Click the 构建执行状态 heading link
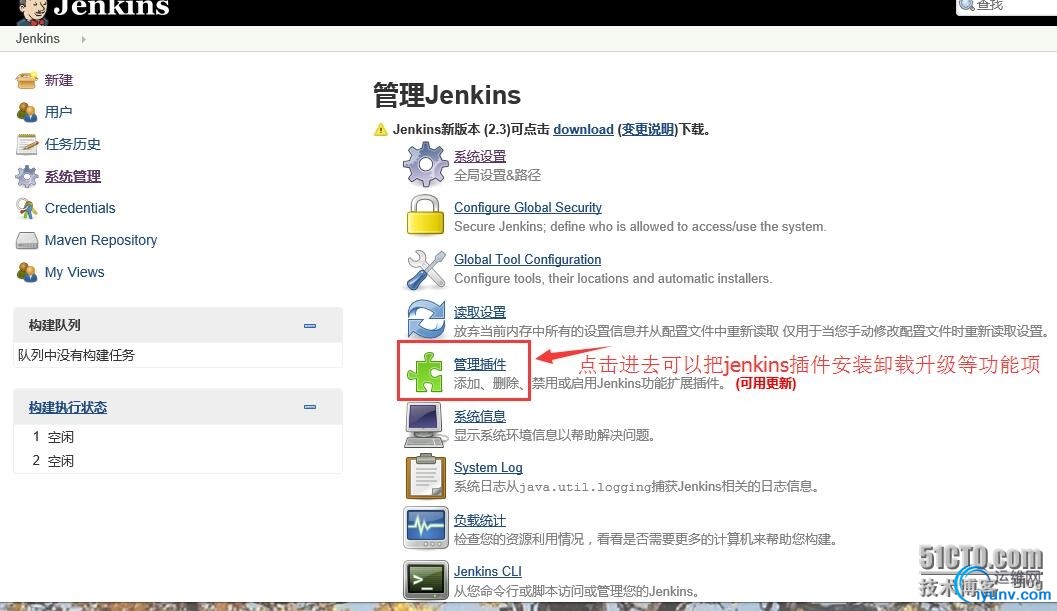 (x=68, y=407)
